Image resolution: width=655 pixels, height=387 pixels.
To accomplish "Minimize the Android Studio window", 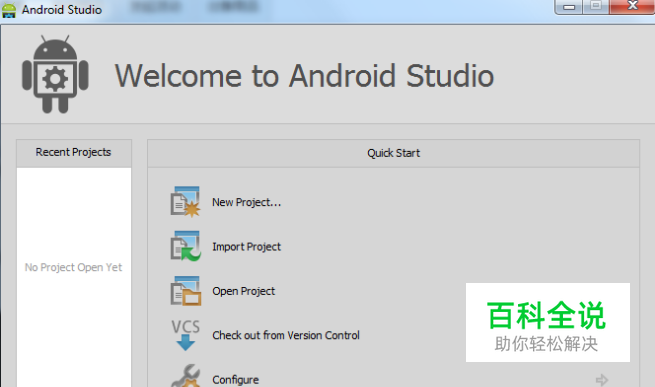I will [569, 7].
